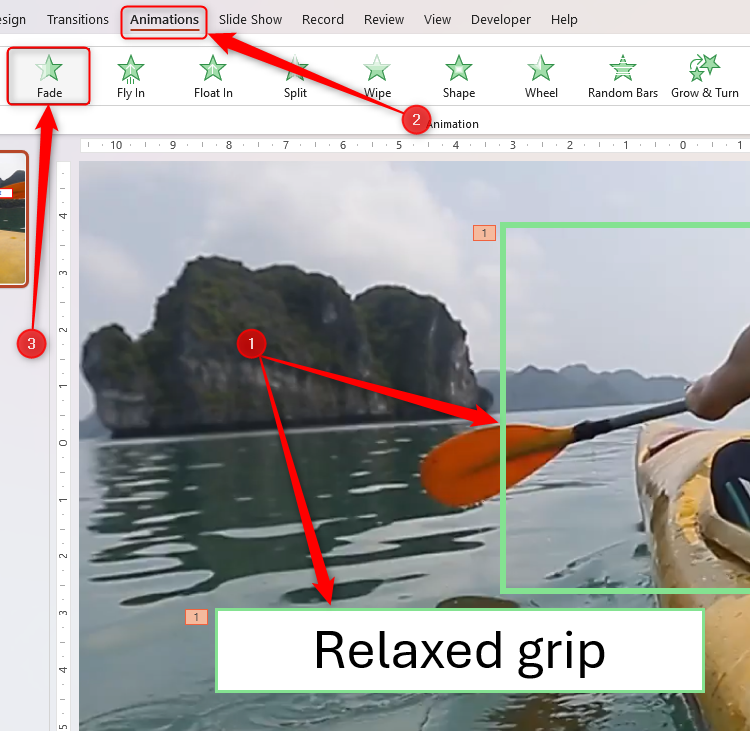This screenshot has height=731, width=750.
Task: Select the slide thumbnail in left pane
Action: 12,220
